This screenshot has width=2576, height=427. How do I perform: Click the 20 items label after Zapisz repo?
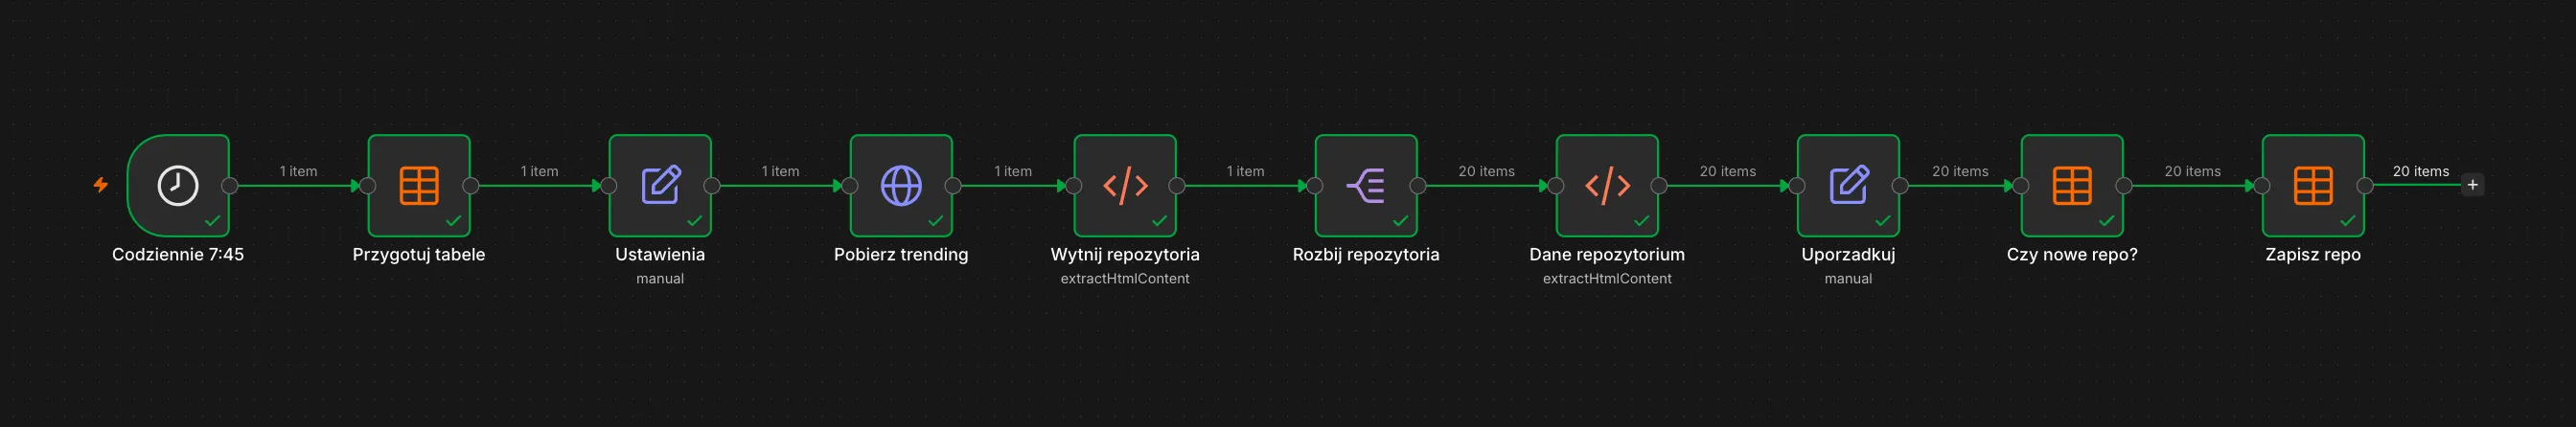2420,171
